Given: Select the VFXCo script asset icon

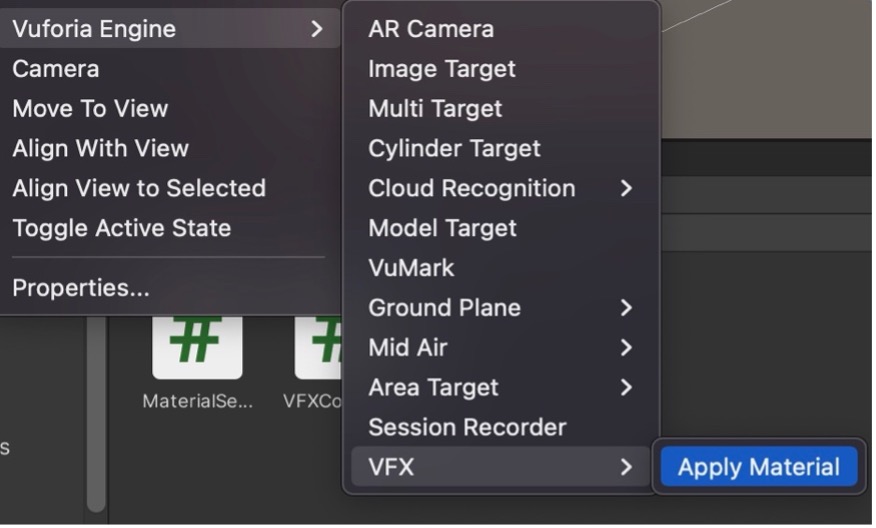Looking at the screenshot, I should click(319, 348).
